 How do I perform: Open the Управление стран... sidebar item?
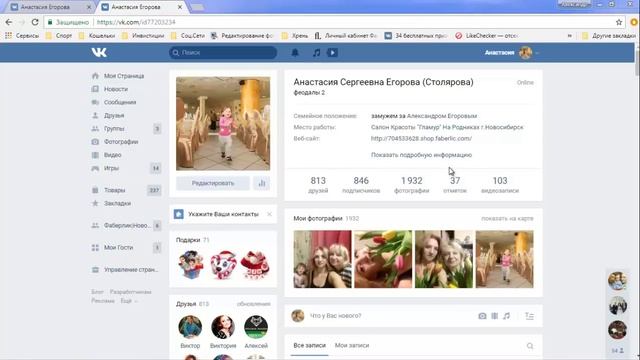coord(126,270)
